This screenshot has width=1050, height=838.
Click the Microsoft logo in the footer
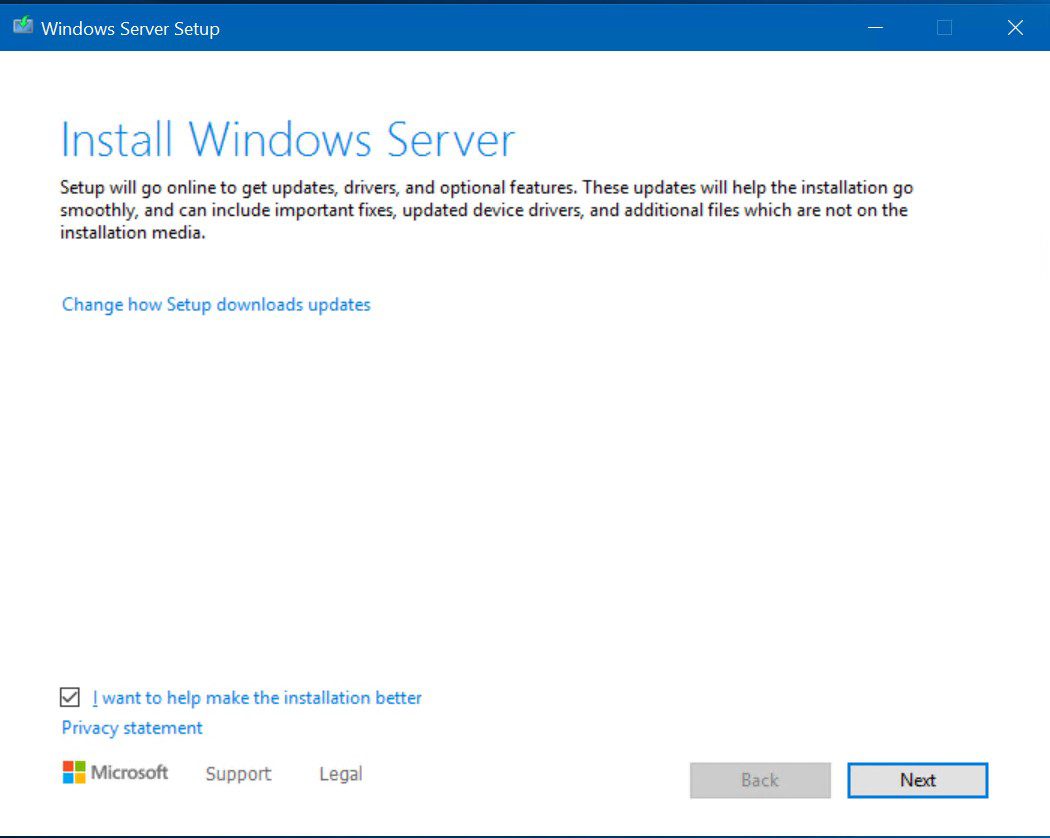point(115,772)
